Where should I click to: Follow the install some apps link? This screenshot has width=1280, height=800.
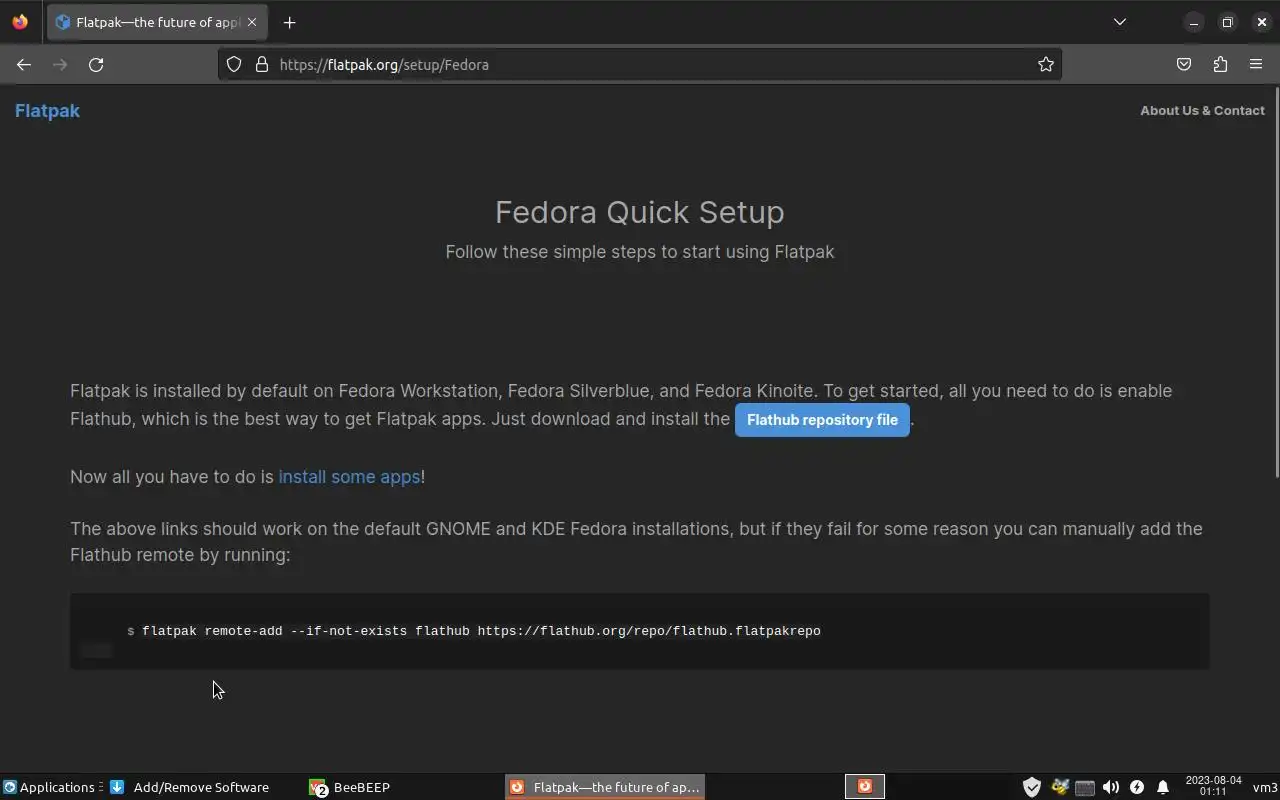point(349,477)
